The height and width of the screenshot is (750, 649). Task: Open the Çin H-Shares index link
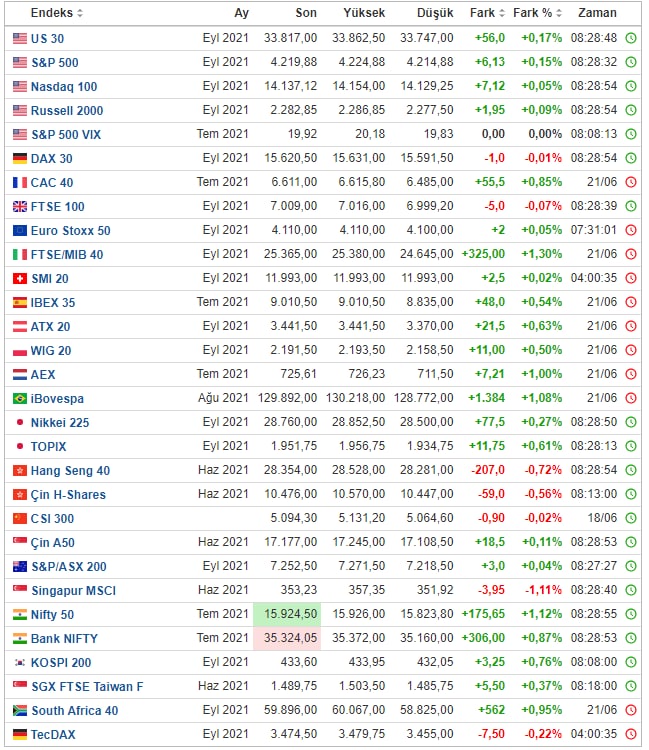[x=68, y=495]
